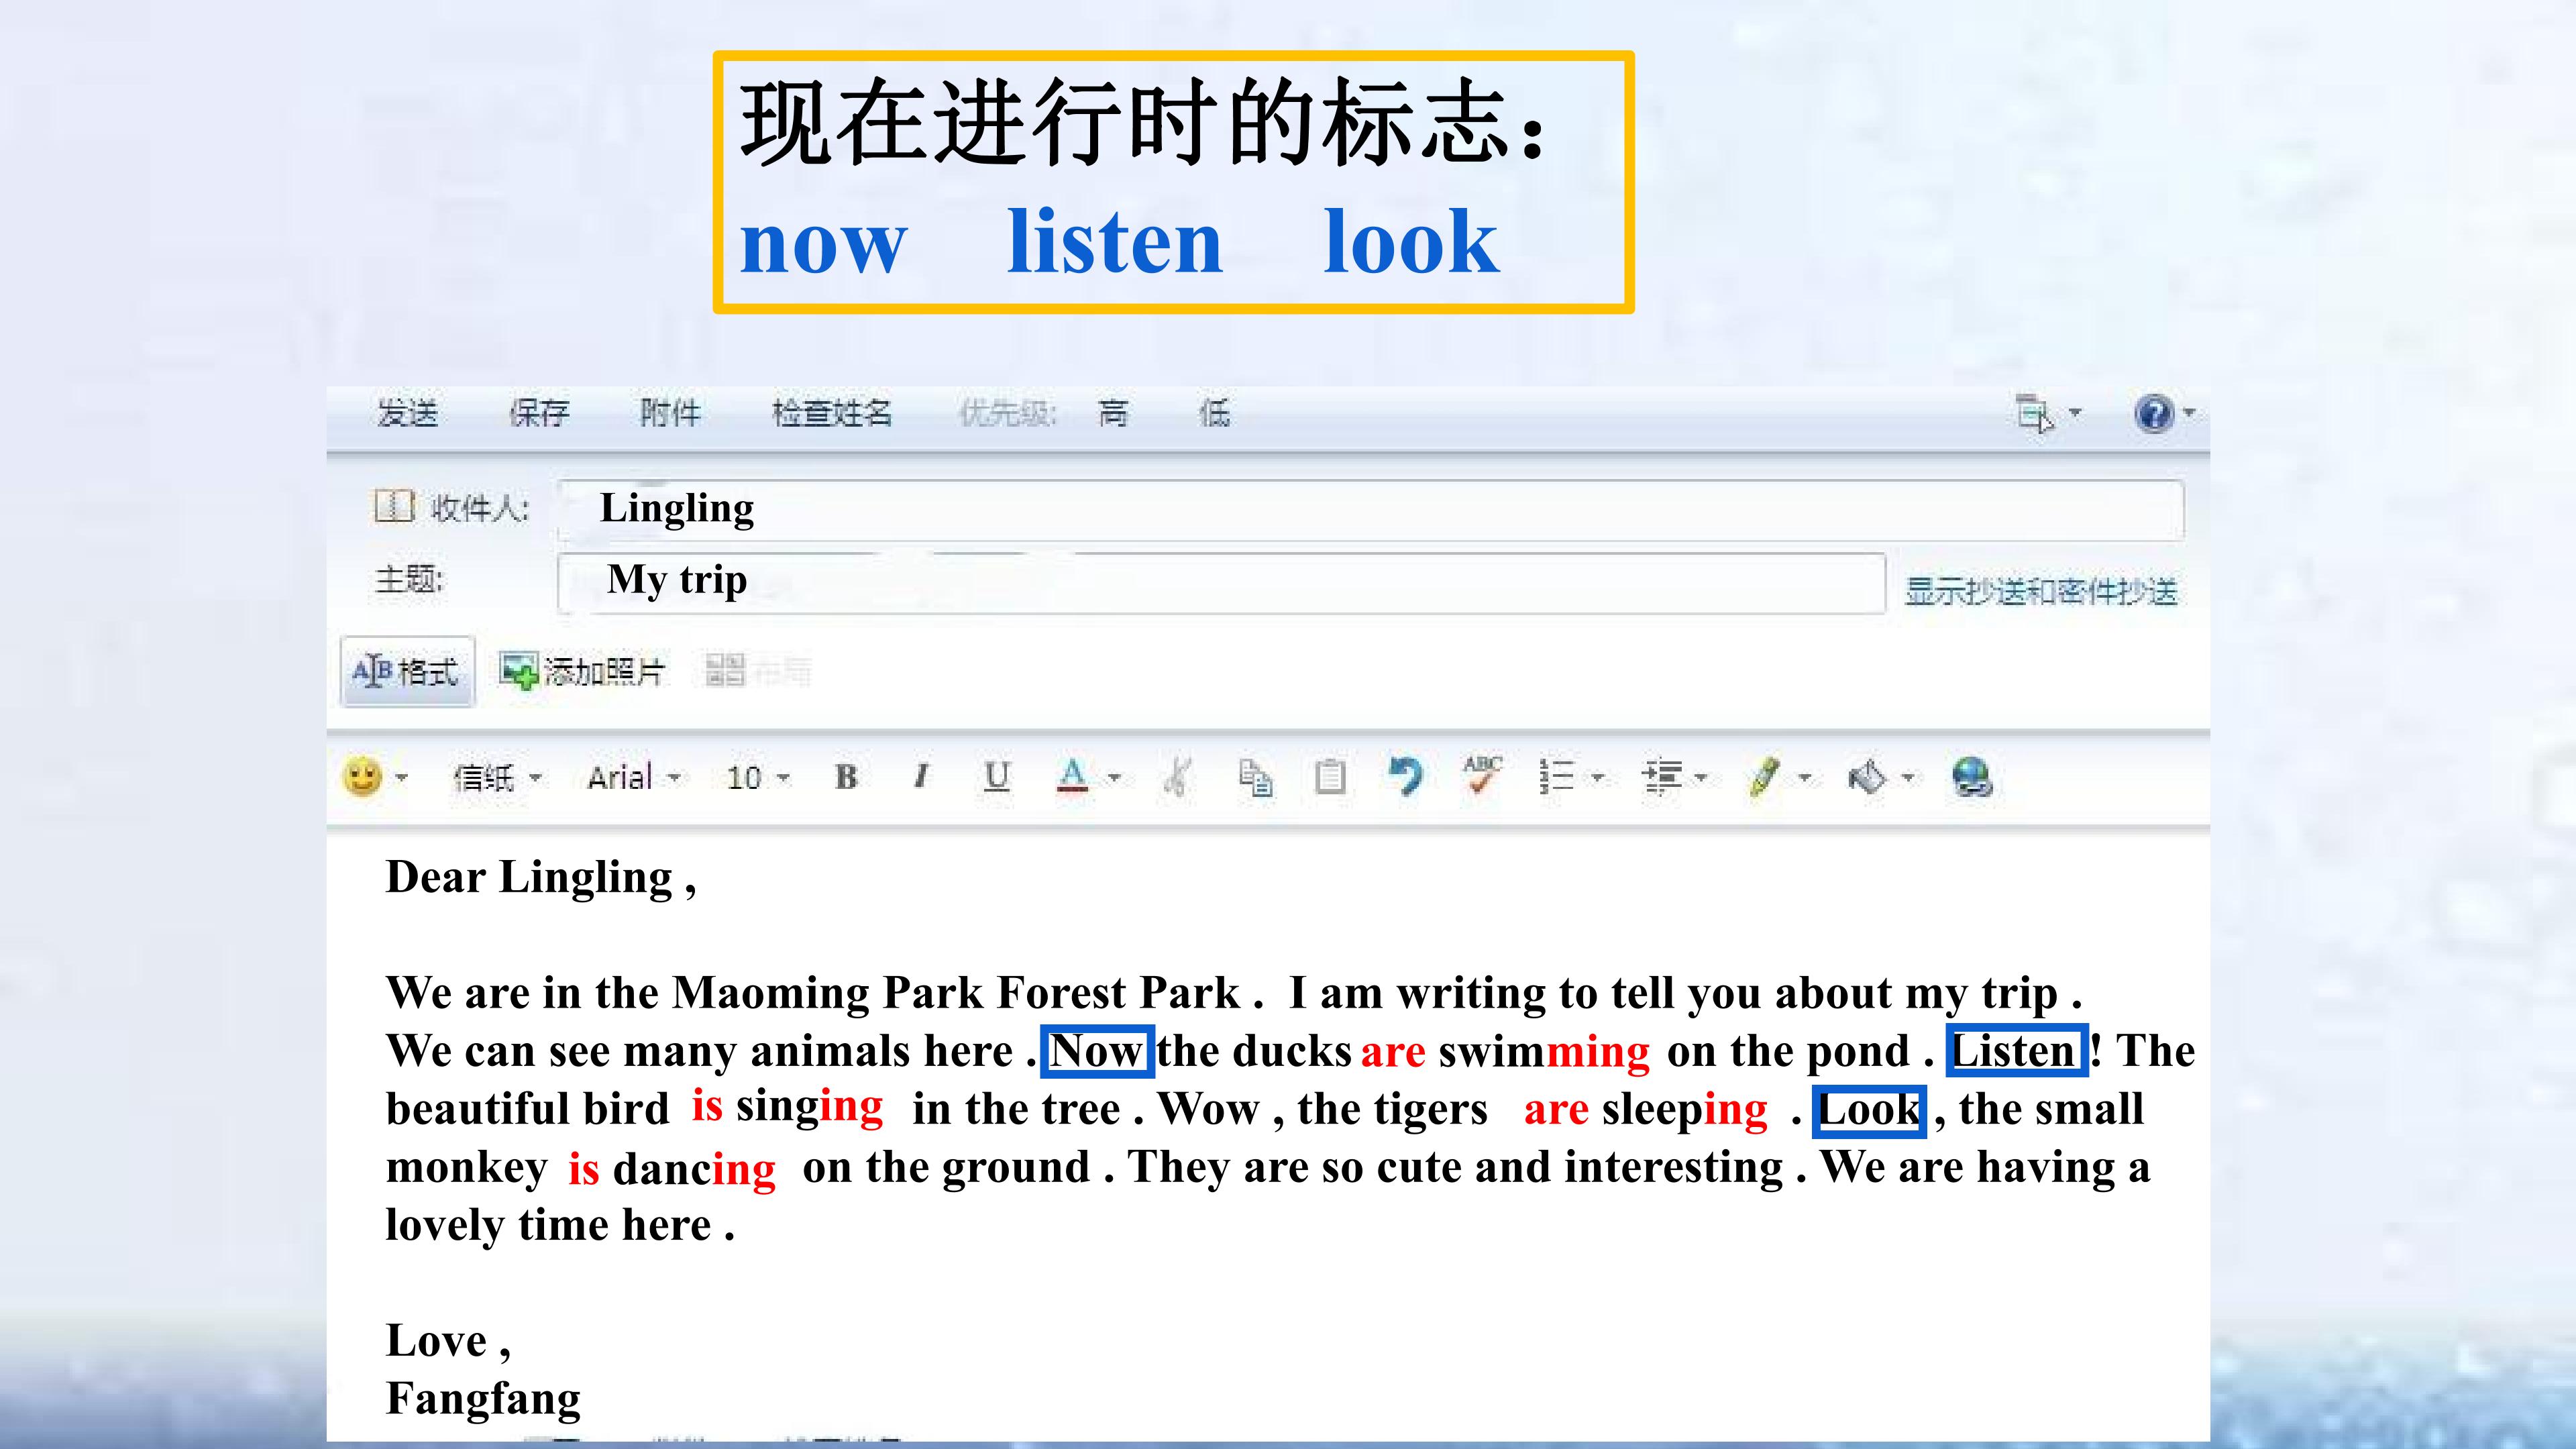The width and height of the screenshot is (2576, 1449).
Task: Click the blue Undo arrow icon
Action: [x=1405, y=777]
